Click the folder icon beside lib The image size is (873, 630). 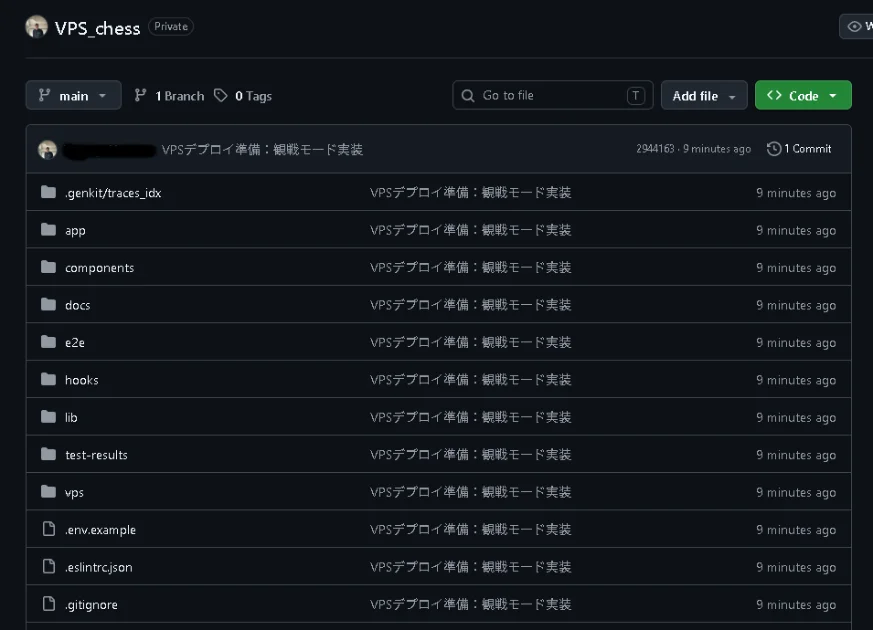point(48,417)
